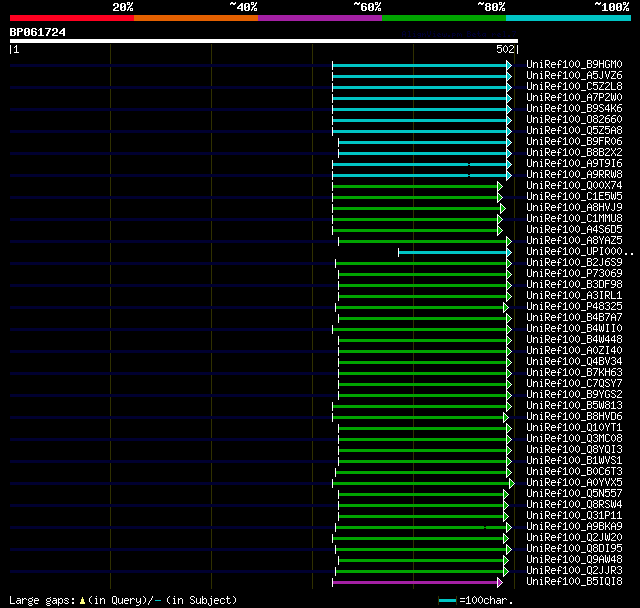
Task: Select label UniRef100_A0YVX5
Action: pyautogui.click(x=574, y=483)
